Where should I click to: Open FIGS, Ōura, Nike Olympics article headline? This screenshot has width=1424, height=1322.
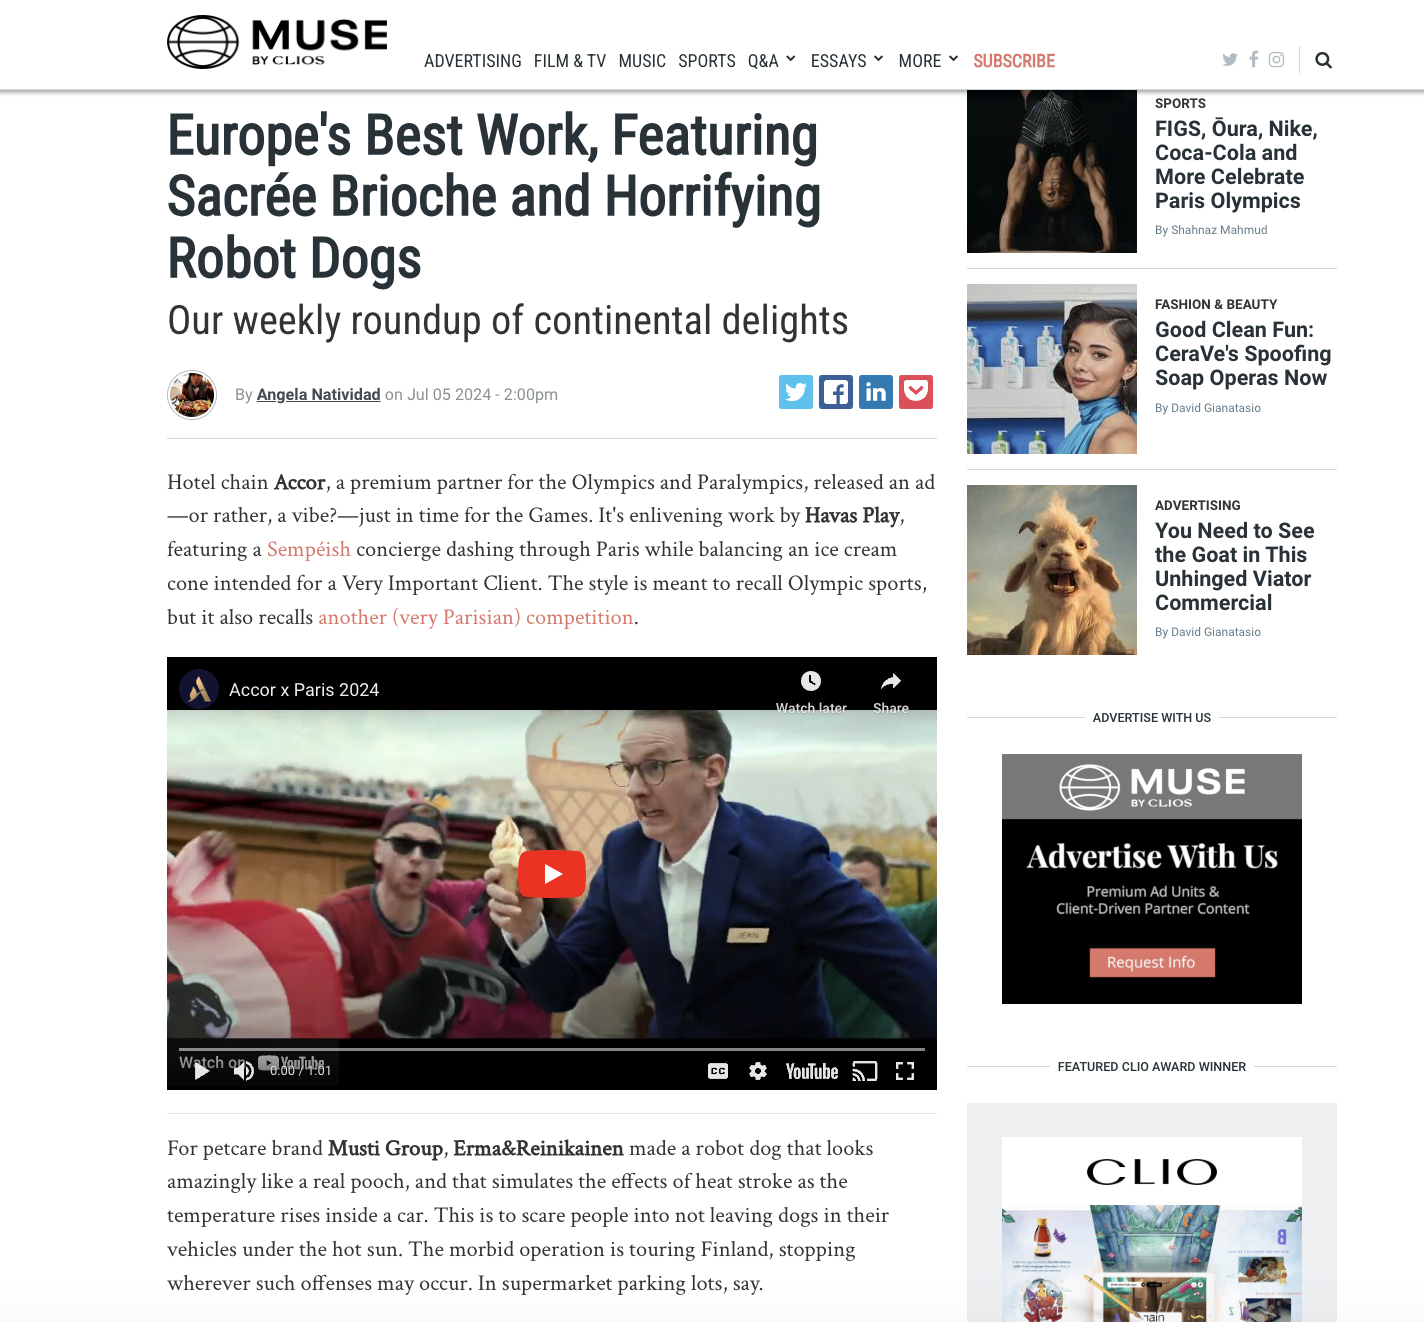[x=1236, y=165]
